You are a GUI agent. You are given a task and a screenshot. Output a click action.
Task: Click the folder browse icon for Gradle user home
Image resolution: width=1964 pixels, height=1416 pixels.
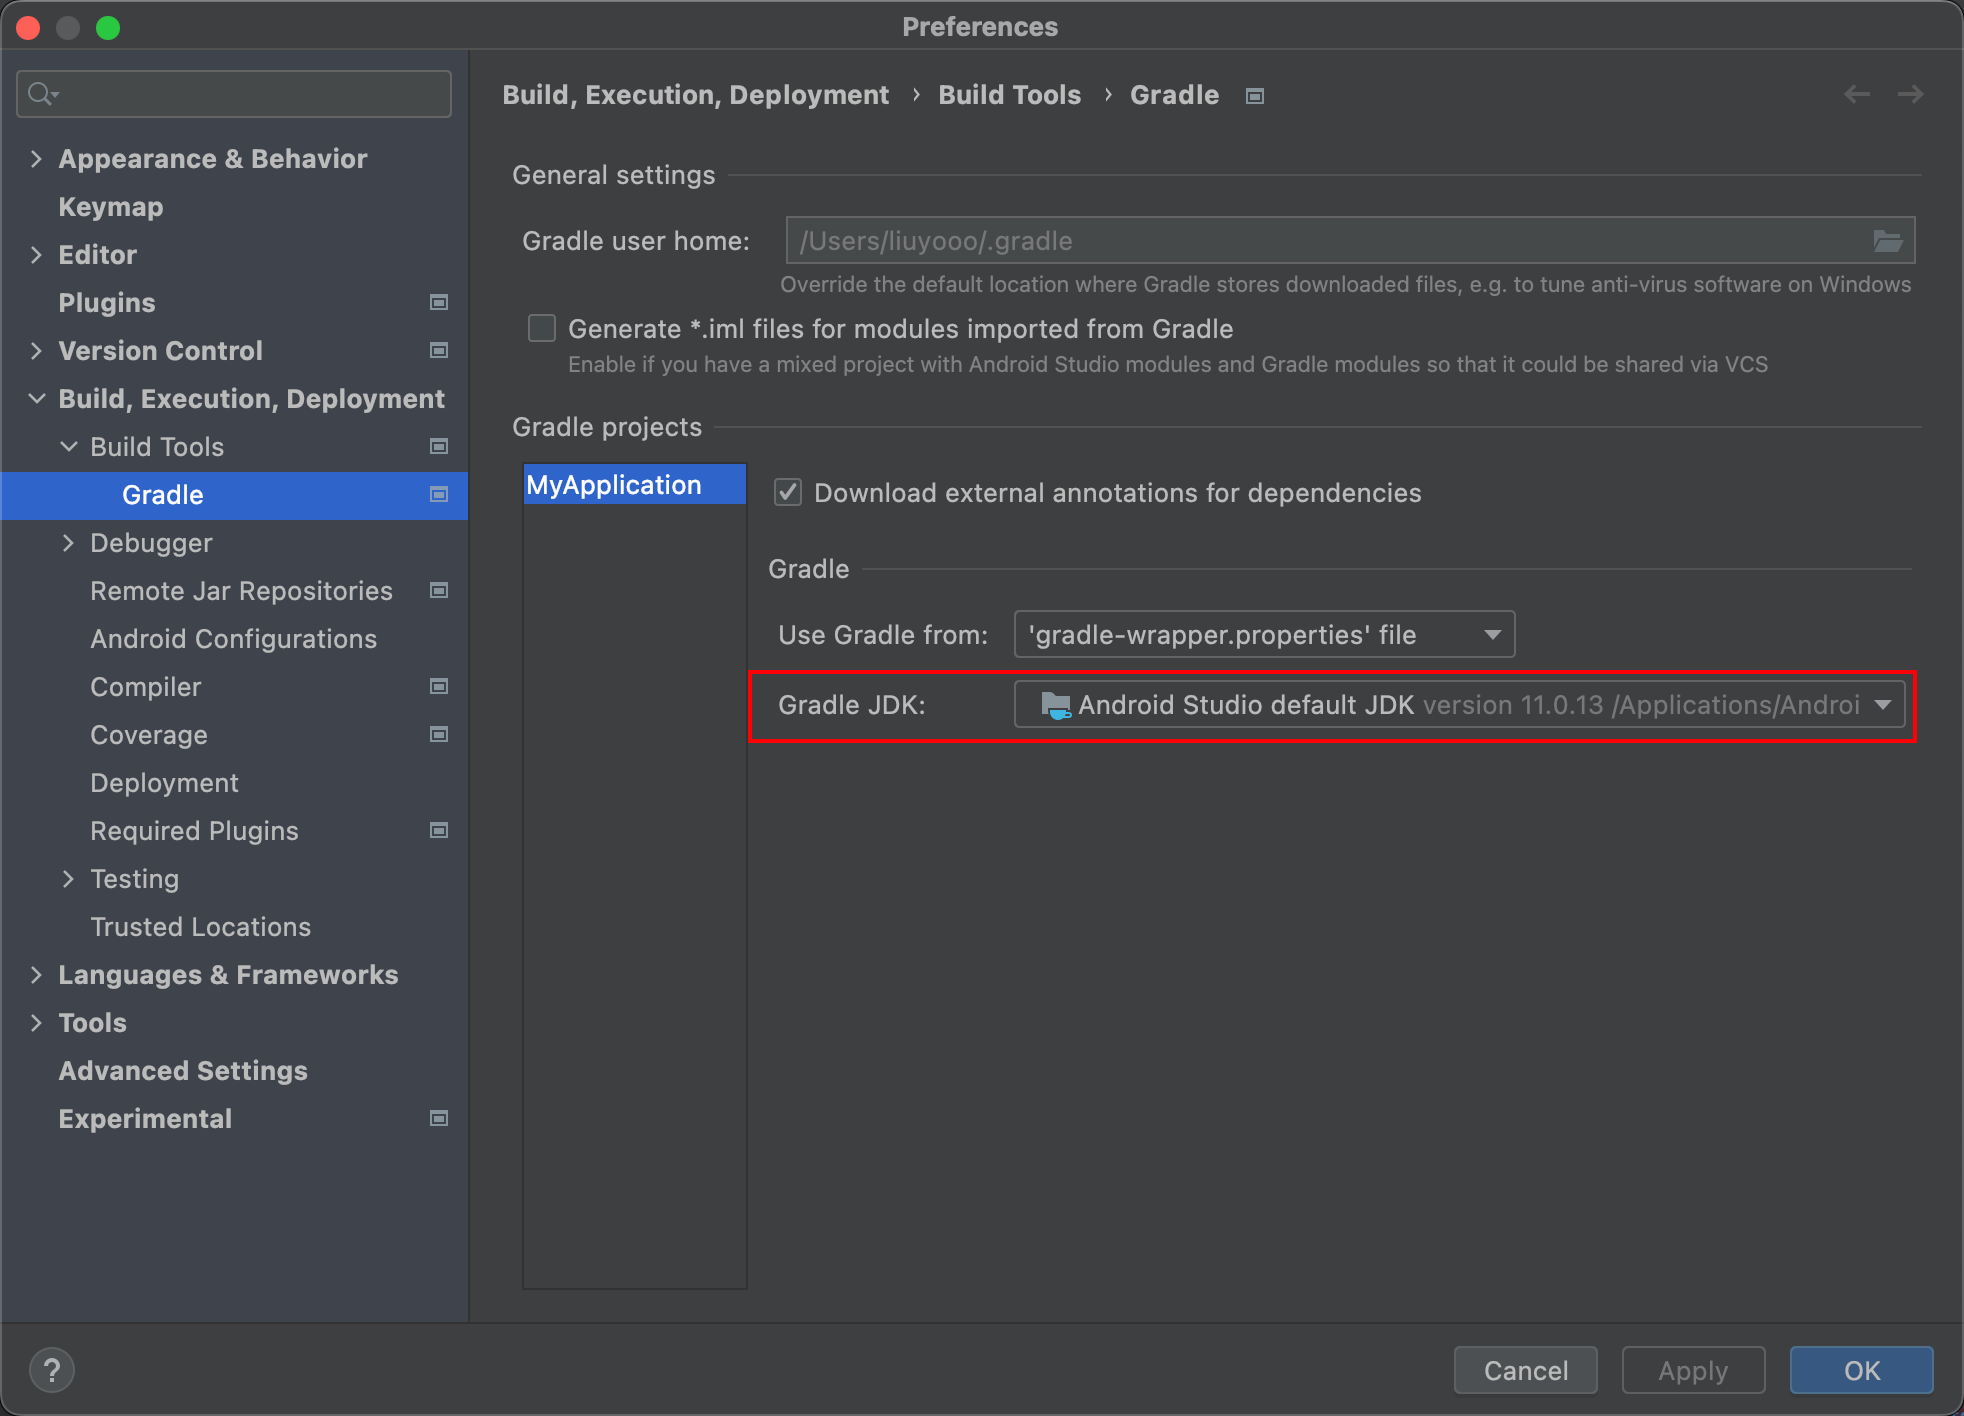tap(1887, 241)
